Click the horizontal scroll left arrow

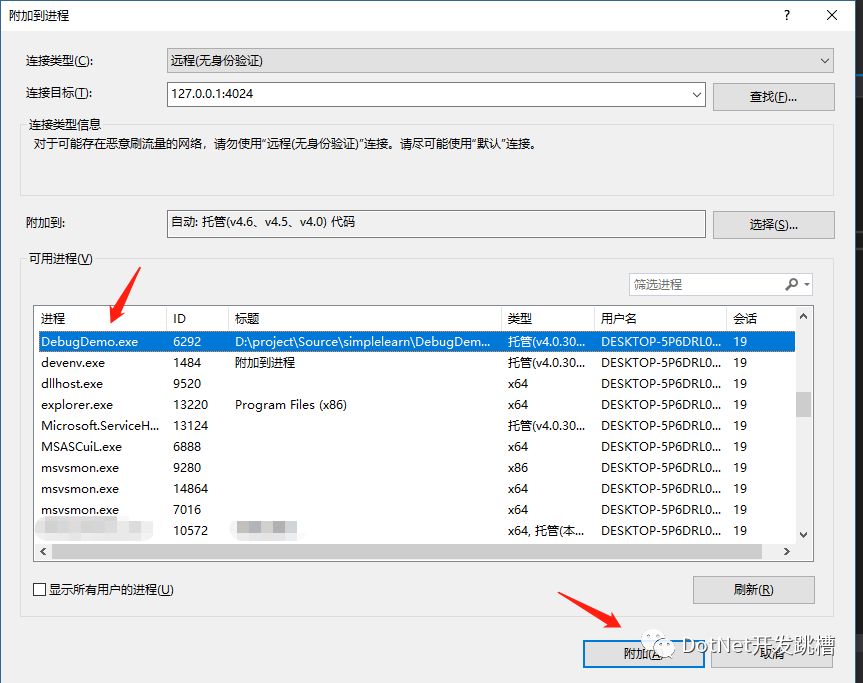[43, 551]
